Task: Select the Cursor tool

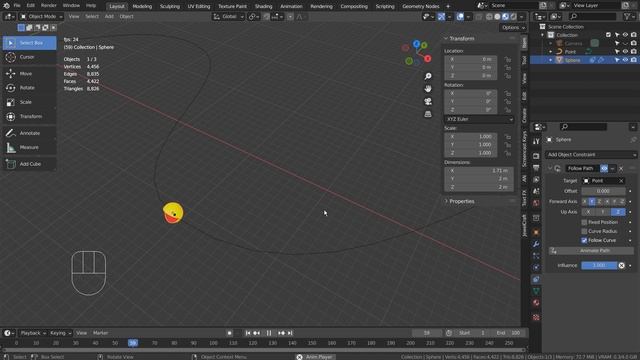Action: tap(29, 57)
